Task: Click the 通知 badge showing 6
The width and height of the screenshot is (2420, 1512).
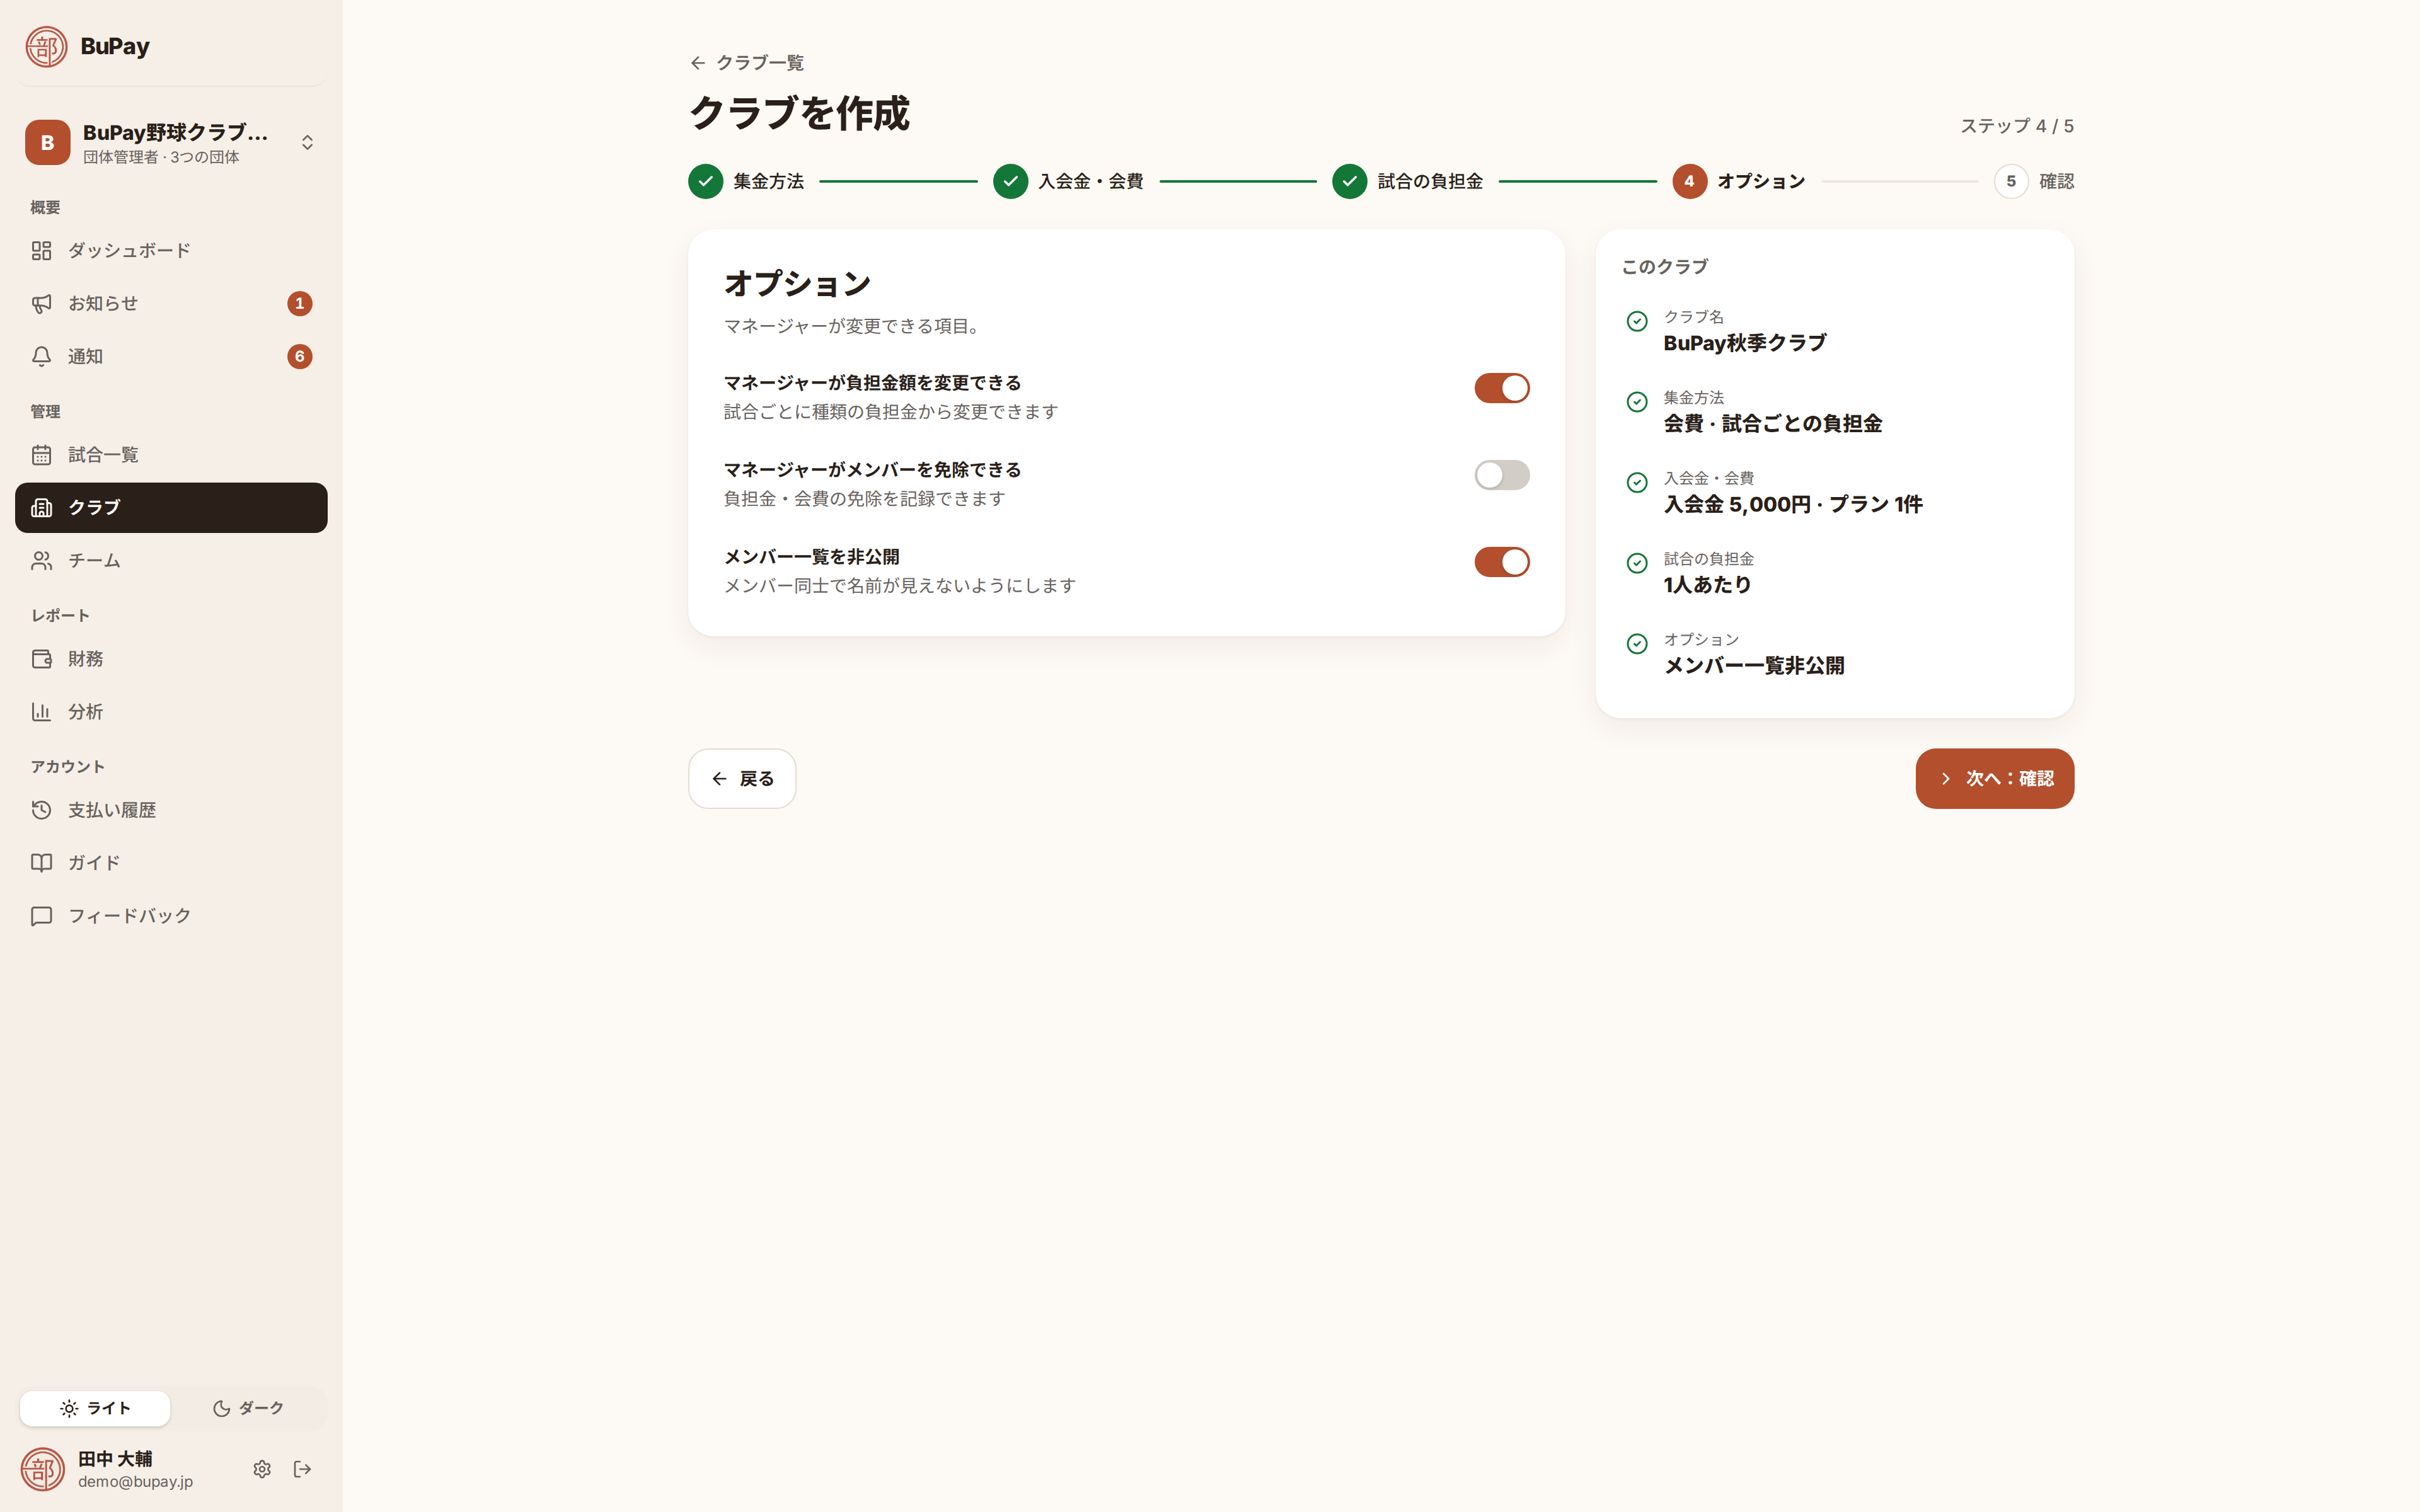Action: click(x=300, y=356)
